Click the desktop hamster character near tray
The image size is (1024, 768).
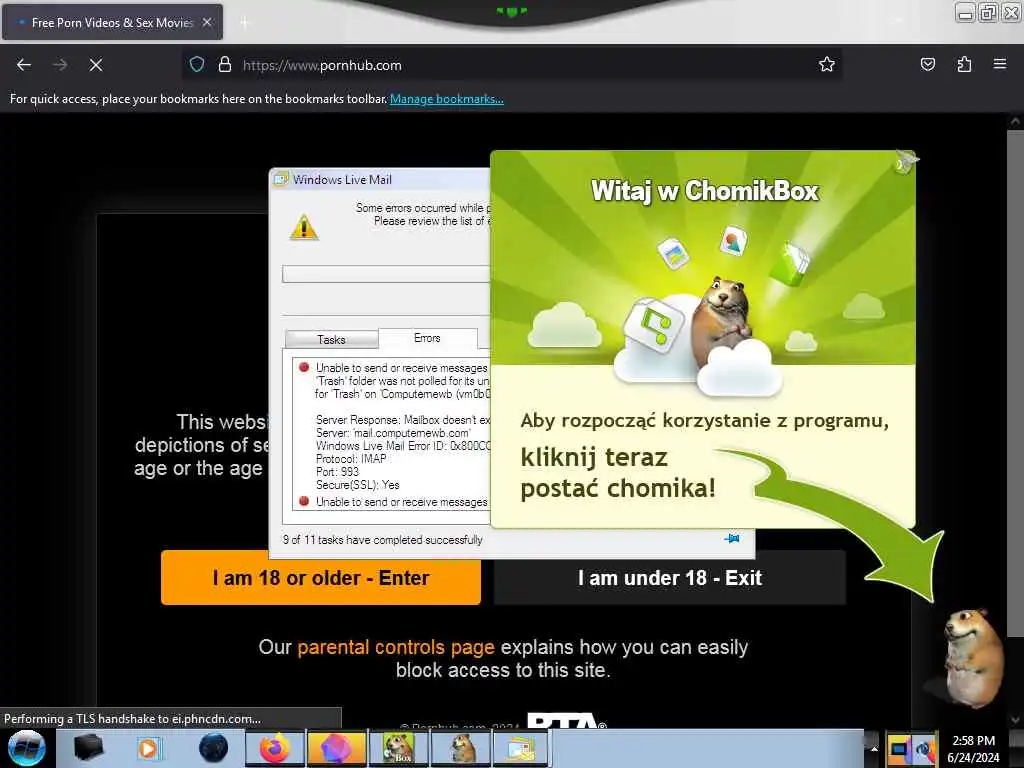point(971,656)
